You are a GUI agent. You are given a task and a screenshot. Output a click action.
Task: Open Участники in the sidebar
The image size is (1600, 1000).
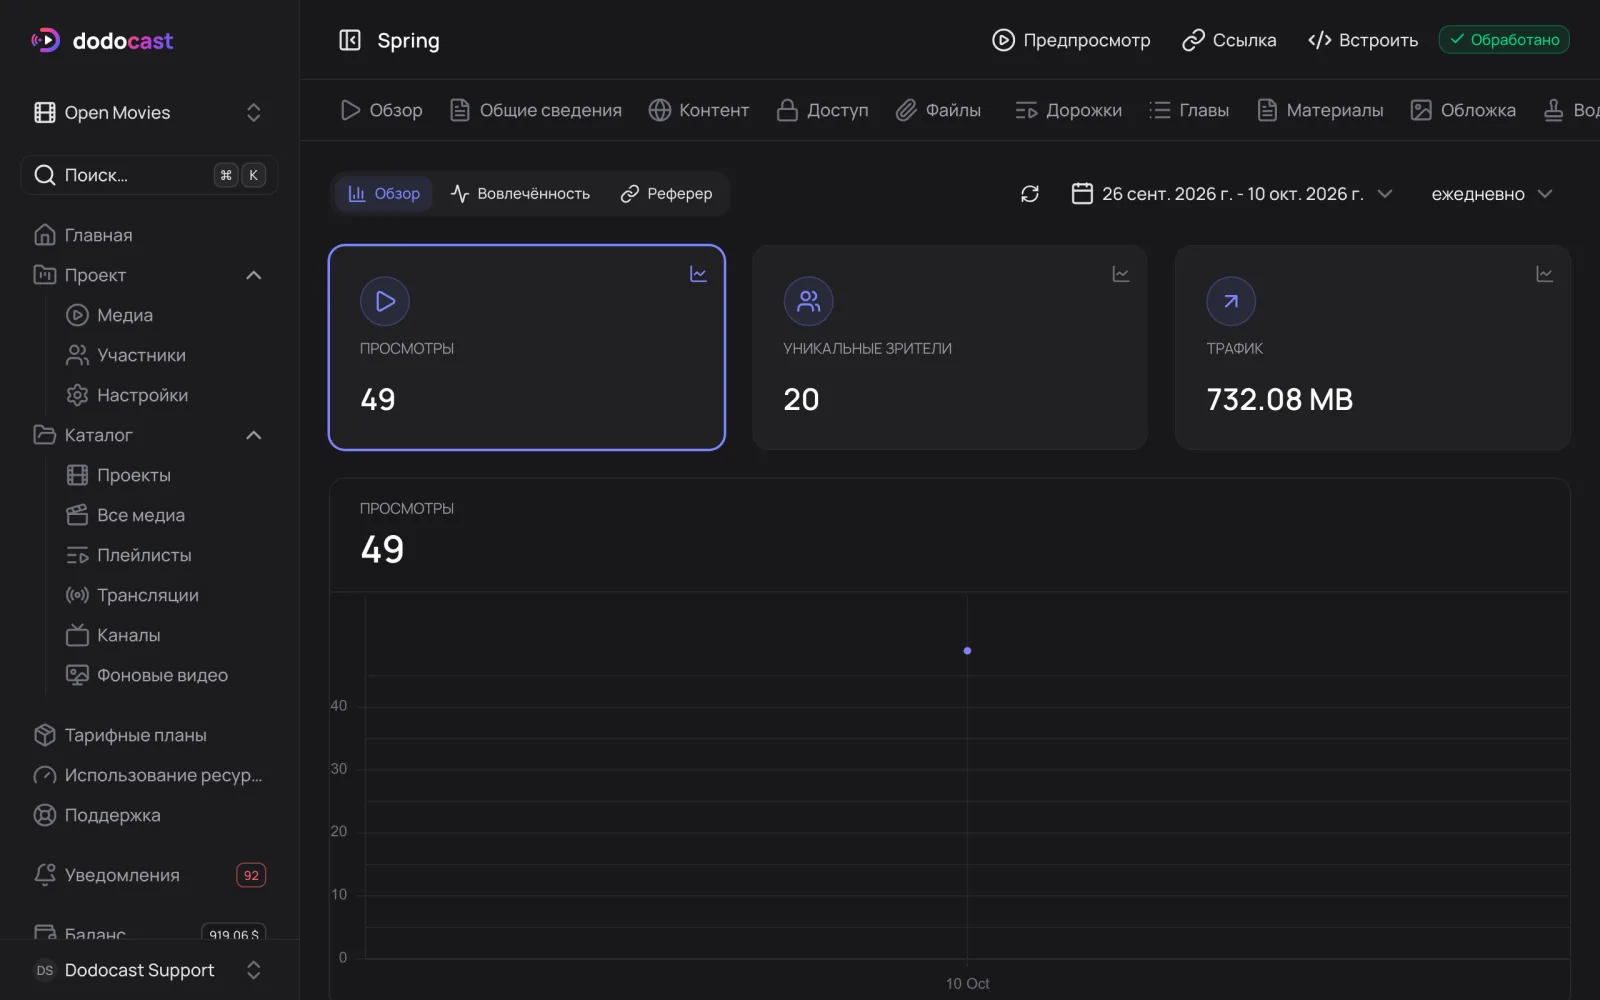(126, 355)
